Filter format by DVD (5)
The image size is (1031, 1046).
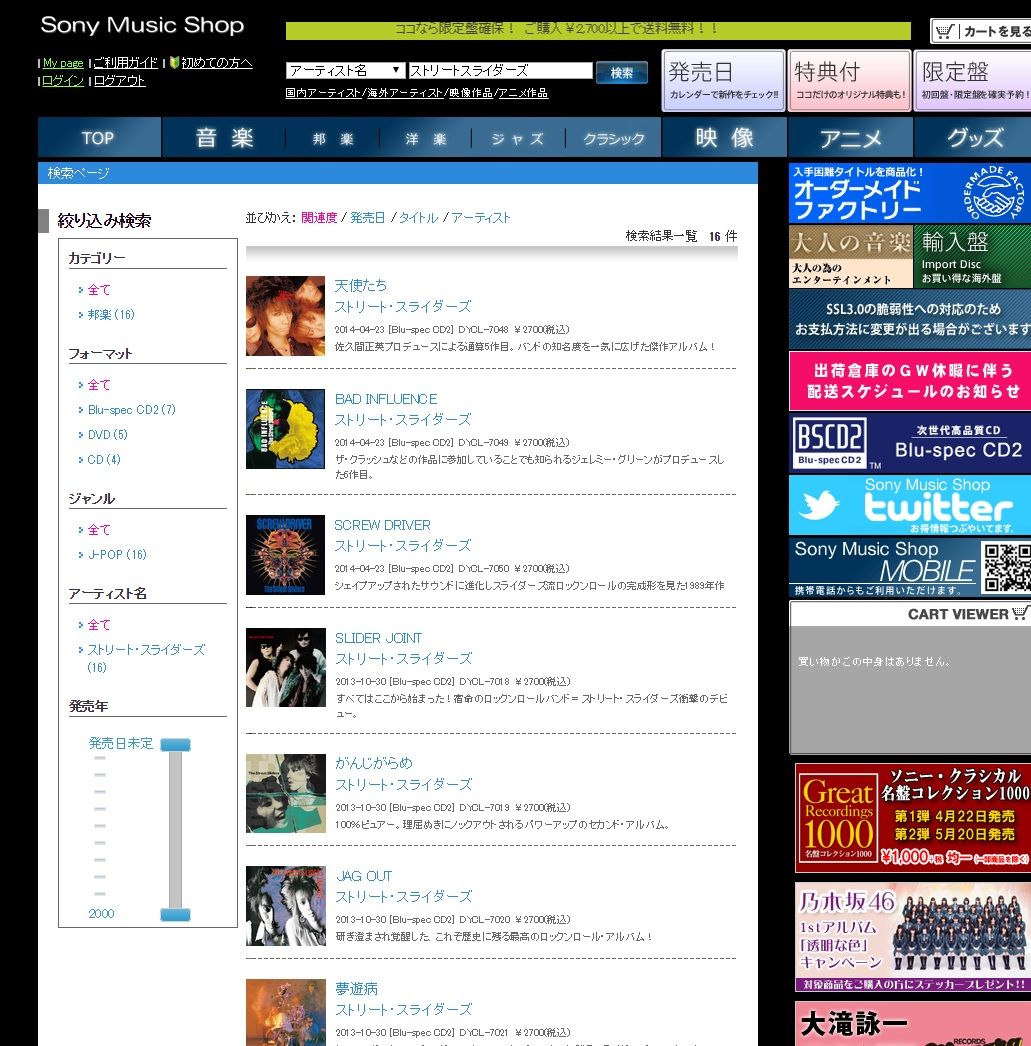[x=107, y=434]
